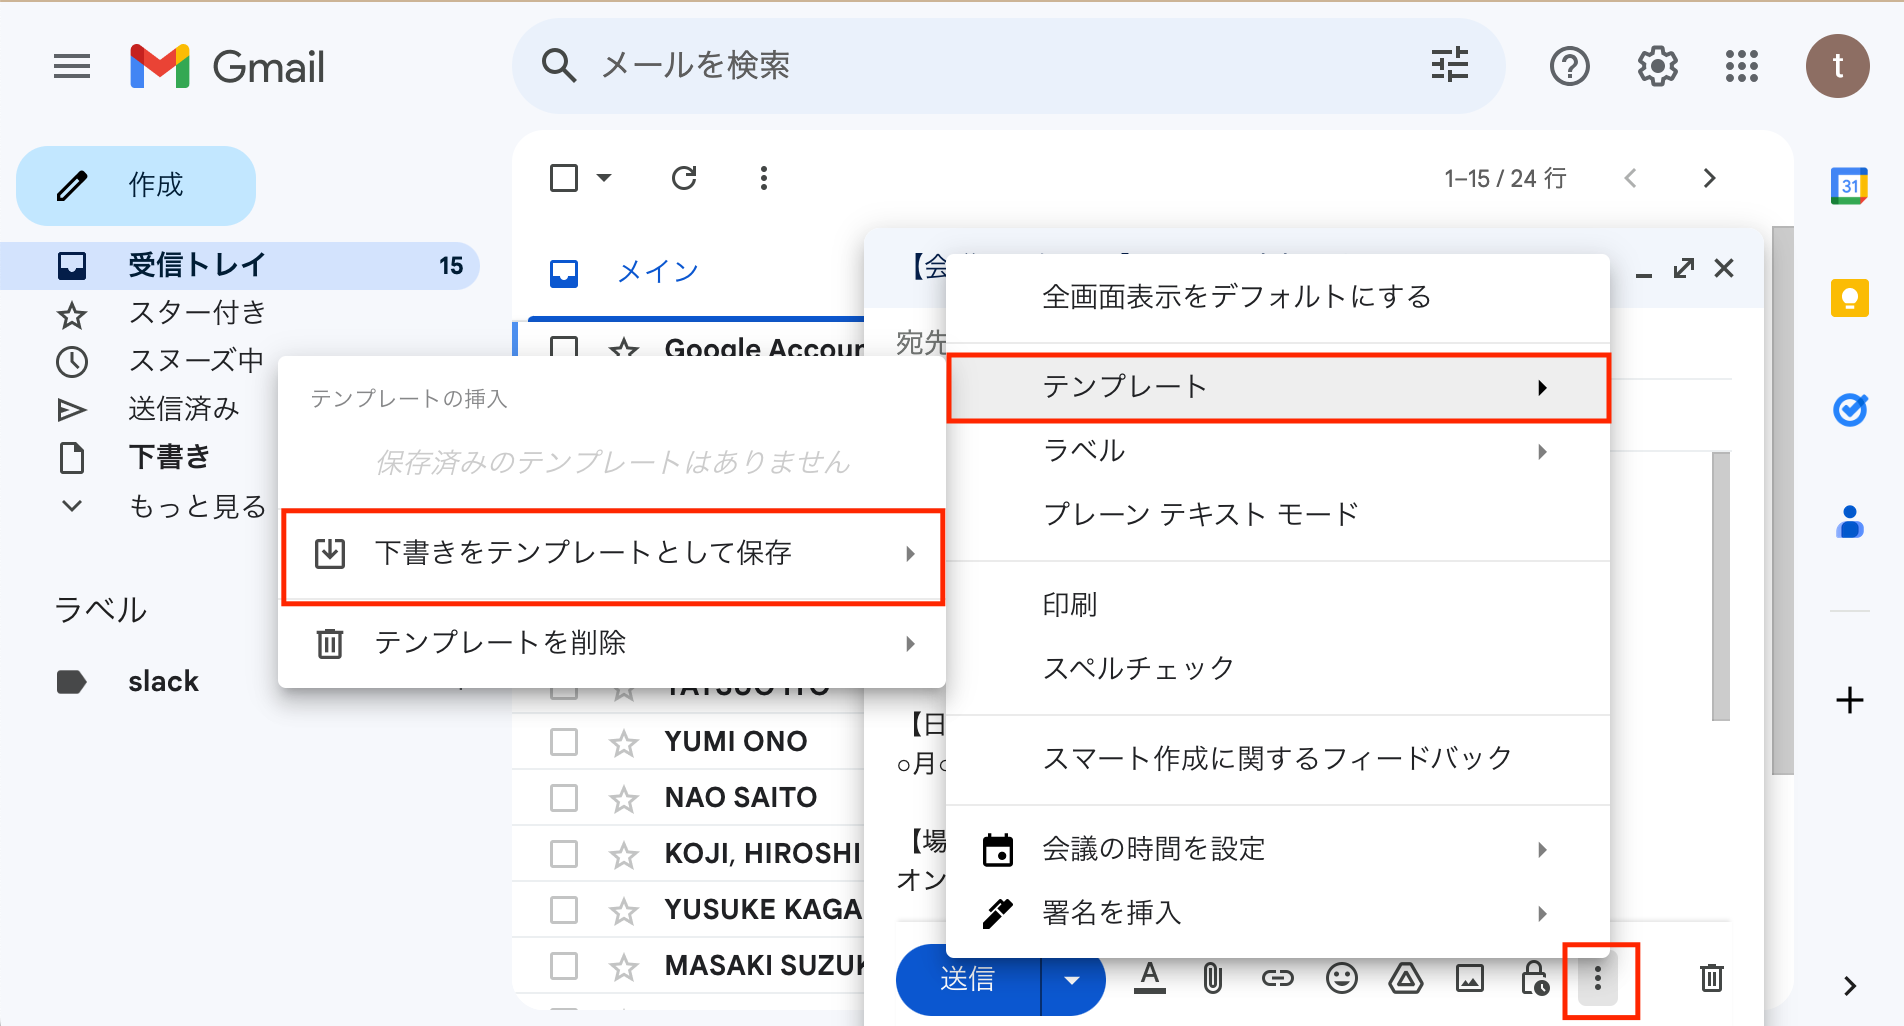Open Settings gear icon
The width and height of the screenshot is (1904, 1026).
click(1657, 67)
